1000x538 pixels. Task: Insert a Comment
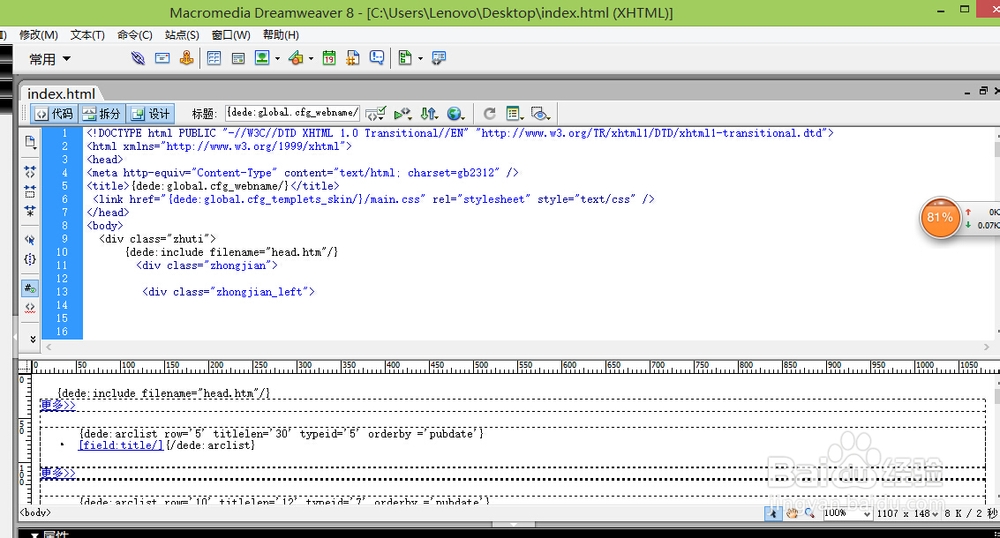pyautogui.click(x=377, y=59)
